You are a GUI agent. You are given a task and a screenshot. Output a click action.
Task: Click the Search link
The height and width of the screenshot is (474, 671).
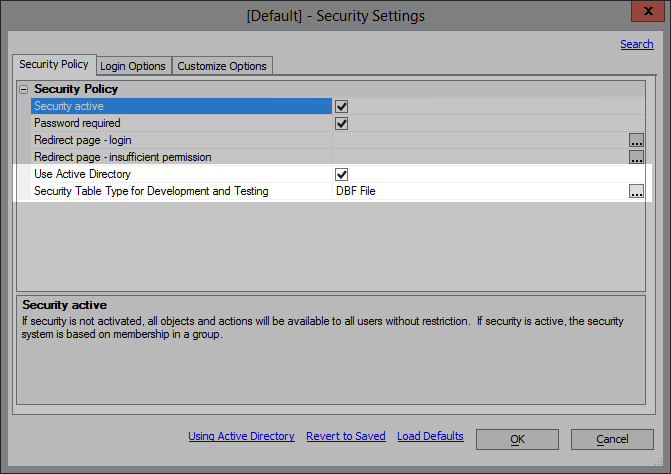pos(636,44)
